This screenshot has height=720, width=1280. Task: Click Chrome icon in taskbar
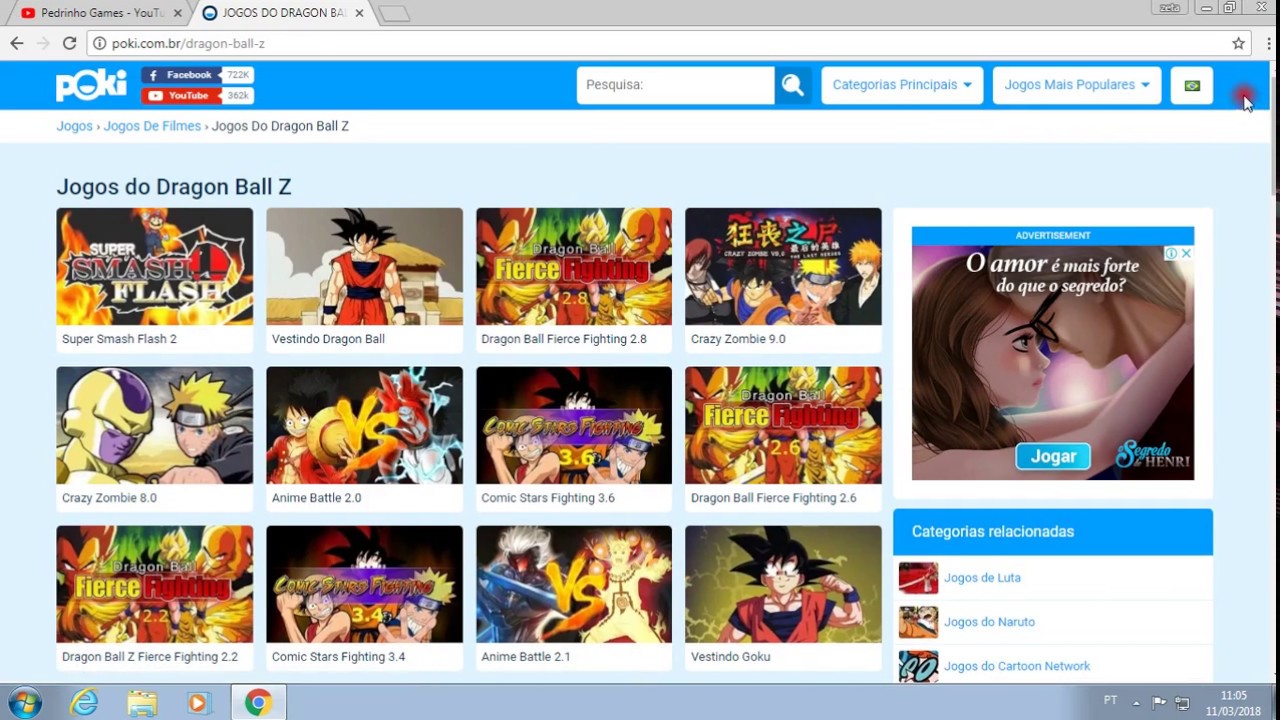click(x=258, y=703)
